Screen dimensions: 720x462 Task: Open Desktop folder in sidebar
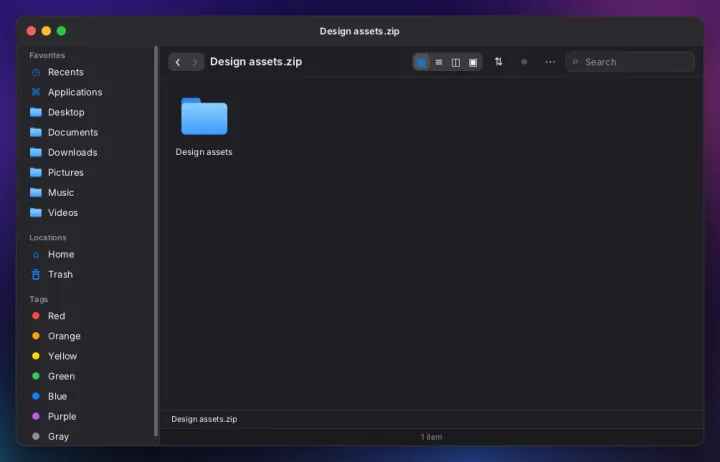[89, 113]
